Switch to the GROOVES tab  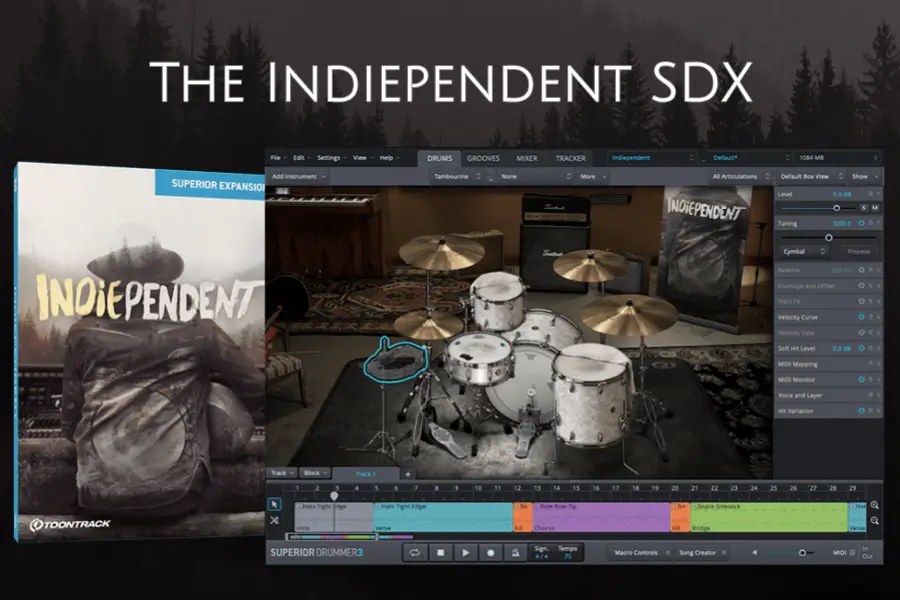pos(483,158)
